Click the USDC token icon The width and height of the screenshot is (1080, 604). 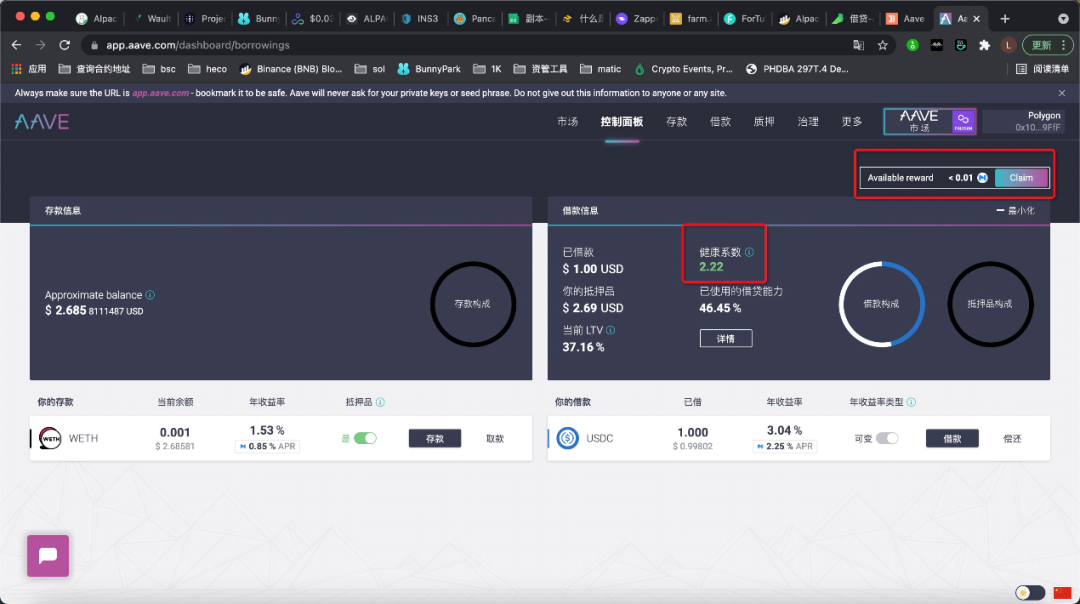568,437
